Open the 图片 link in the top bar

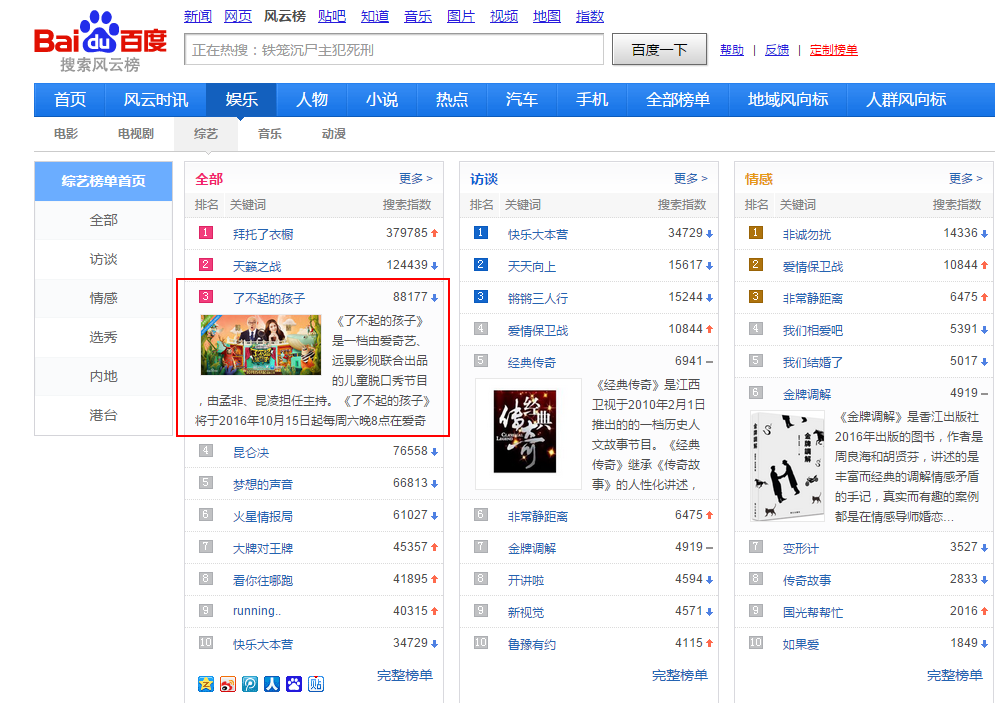[460, 16]
